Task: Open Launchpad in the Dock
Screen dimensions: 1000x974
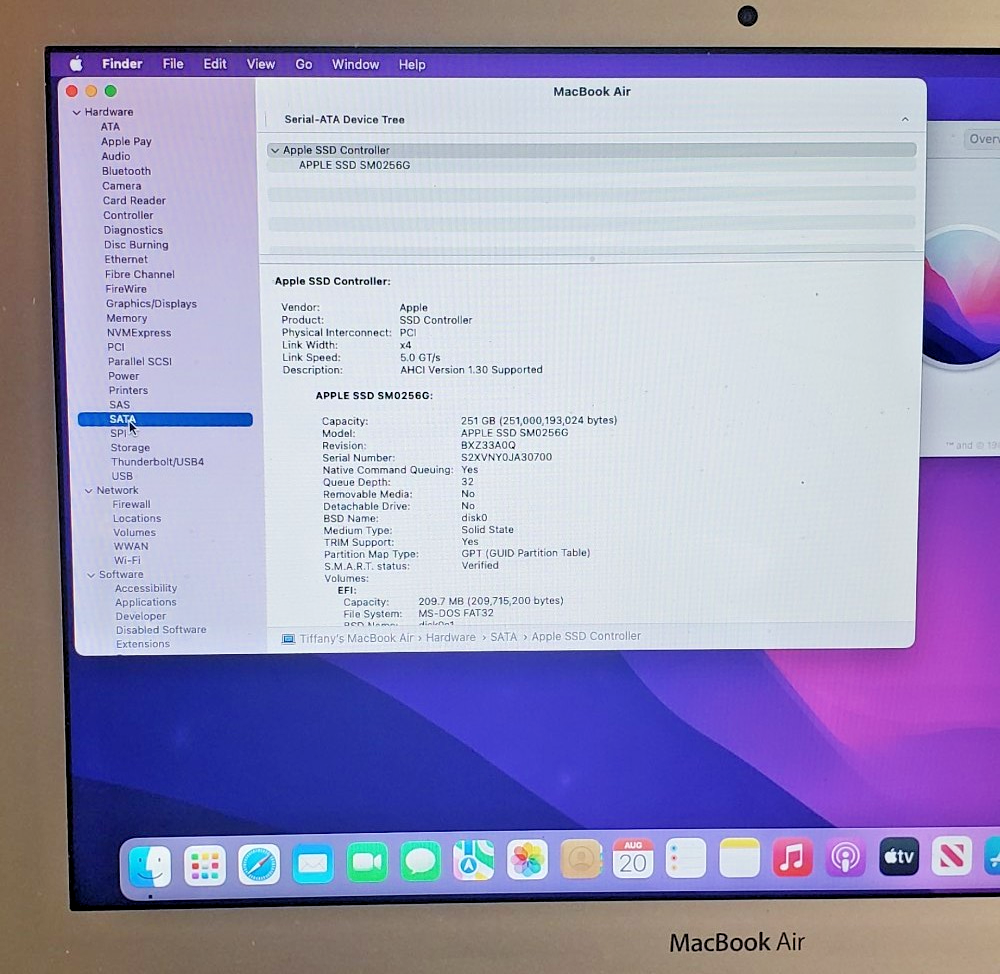Action: coord(205,866)
